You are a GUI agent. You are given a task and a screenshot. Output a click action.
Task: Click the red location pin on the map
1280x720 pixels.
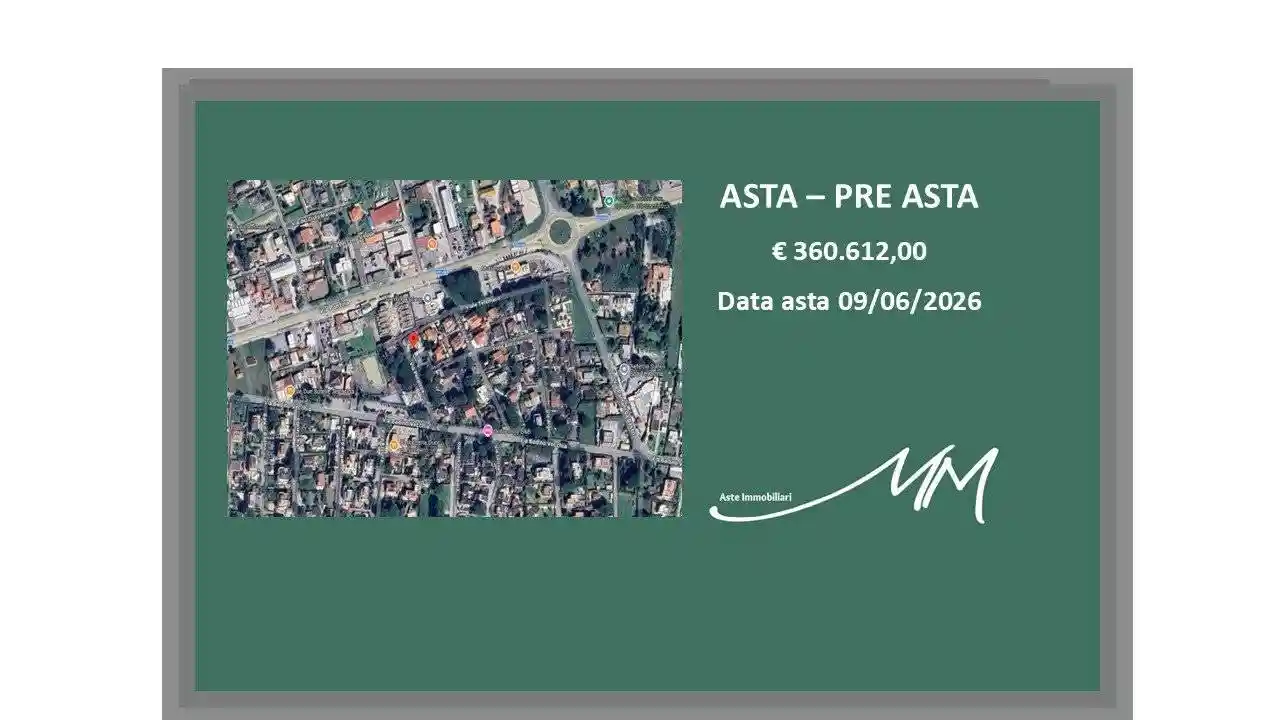[413, 339]
